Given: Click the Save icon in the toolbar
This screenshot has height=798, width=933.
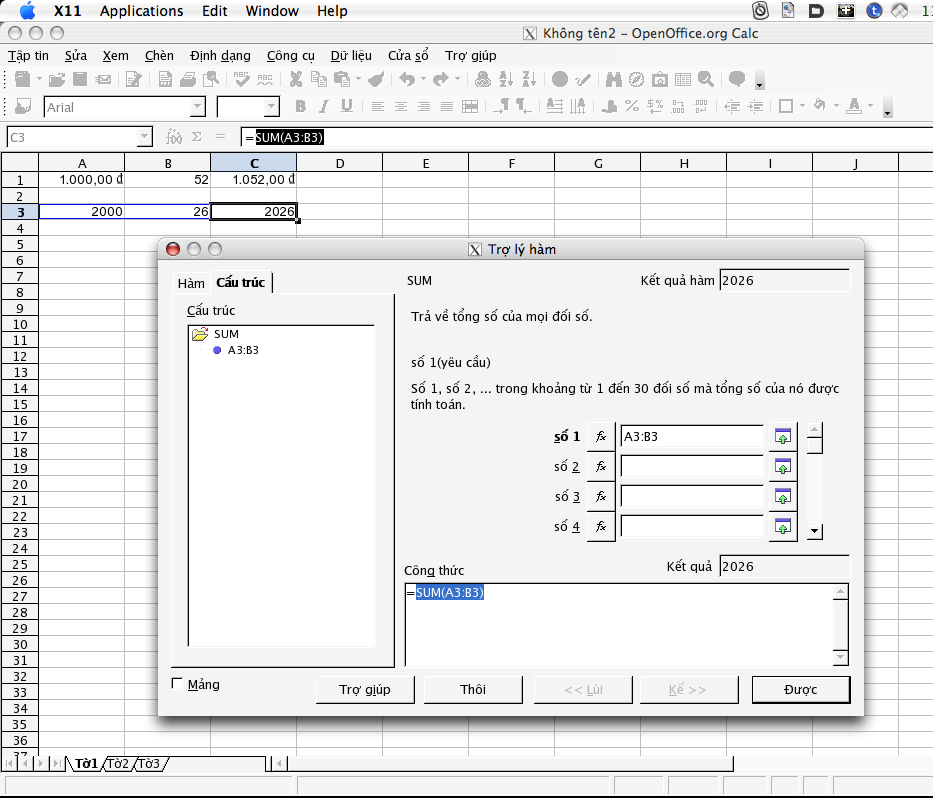Looking at the screenshot, I should point(80,79).
